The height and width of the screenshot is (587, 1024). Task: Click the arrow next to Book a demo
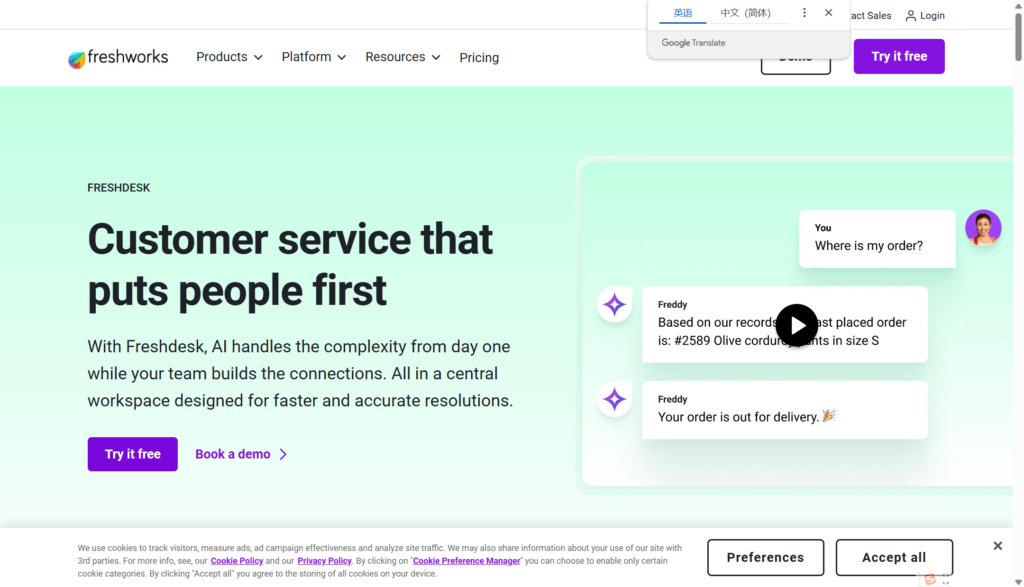coord(283,454)
